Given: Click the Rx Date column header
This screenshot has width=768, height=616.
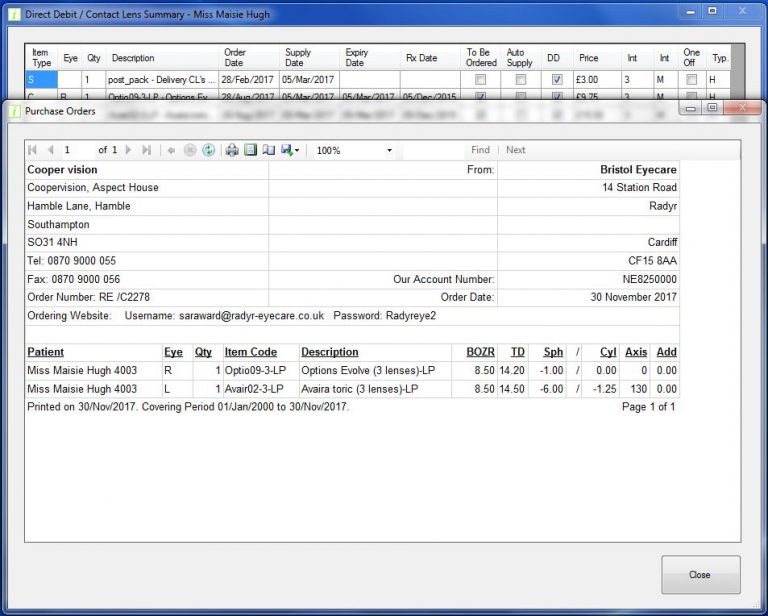Looking at the screenshot, I should 430,58.
